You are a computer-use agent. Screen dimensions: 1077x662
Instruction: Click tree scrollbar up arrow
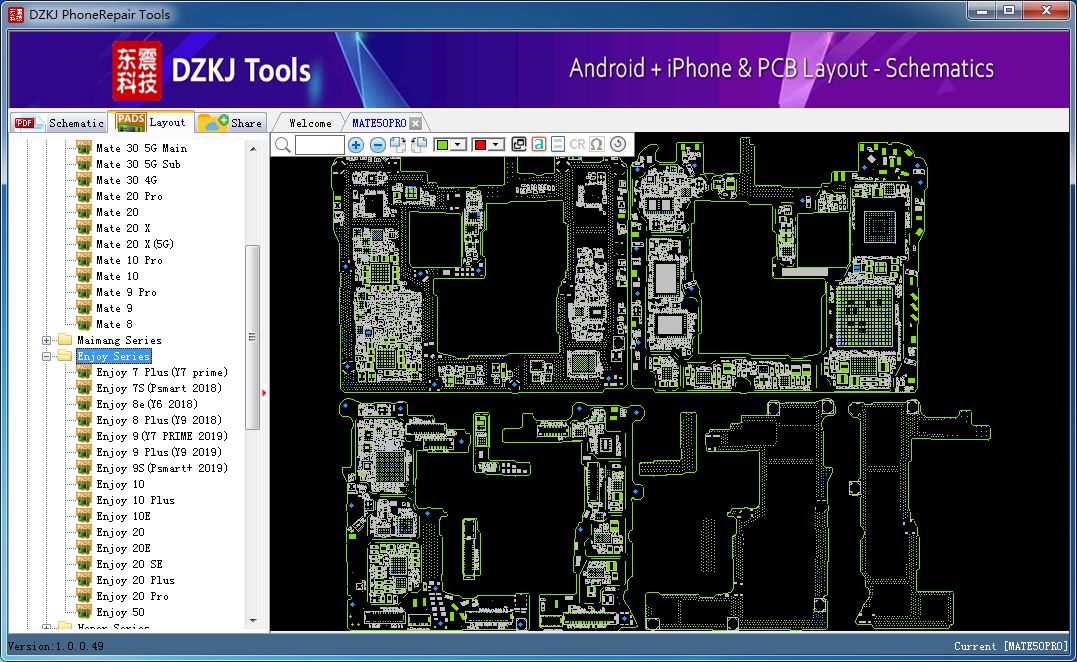(253, 148)
